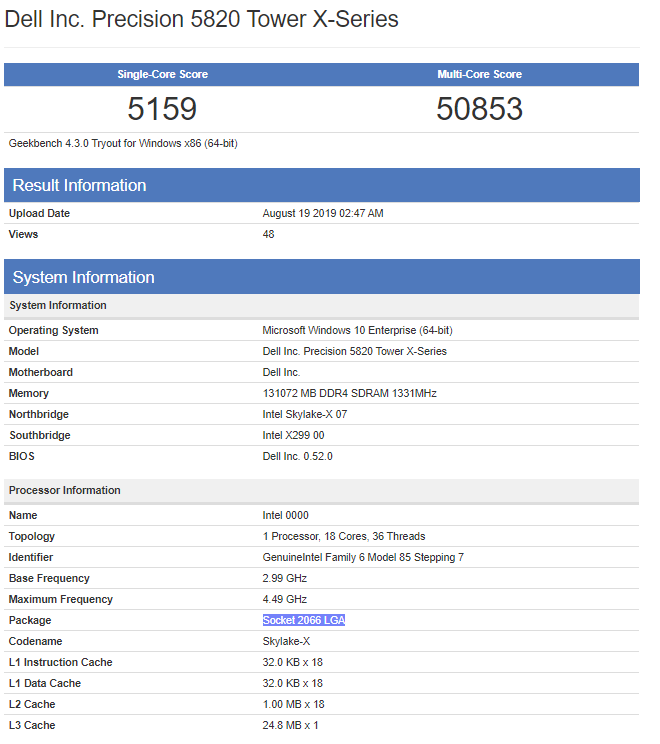Click the codename value Skylake-X

click(x=286, y=641)
